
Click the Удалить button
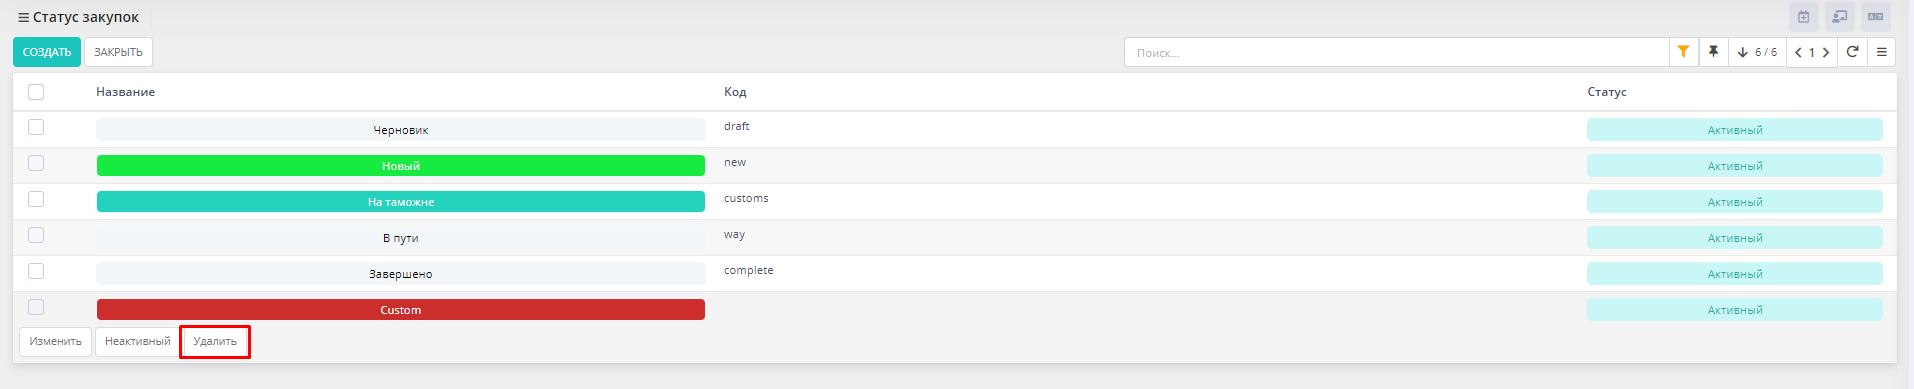coord(215,342)
